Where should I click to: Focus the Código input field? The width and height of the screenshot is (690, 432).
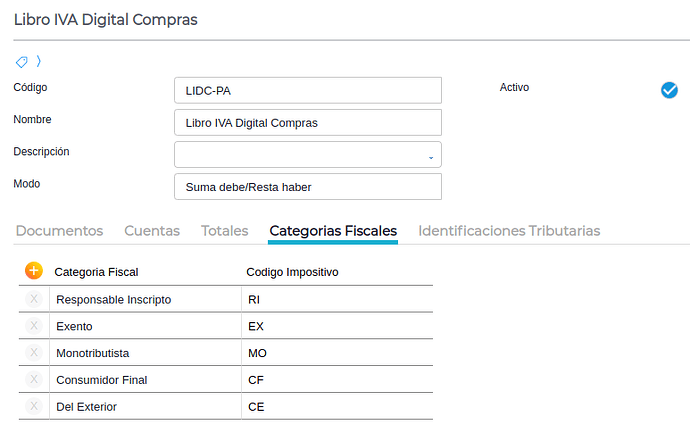(x=307, y=91)
